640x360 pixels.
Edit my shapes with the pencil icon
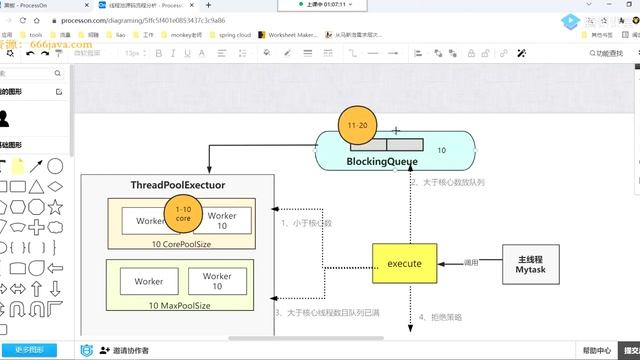59,92
